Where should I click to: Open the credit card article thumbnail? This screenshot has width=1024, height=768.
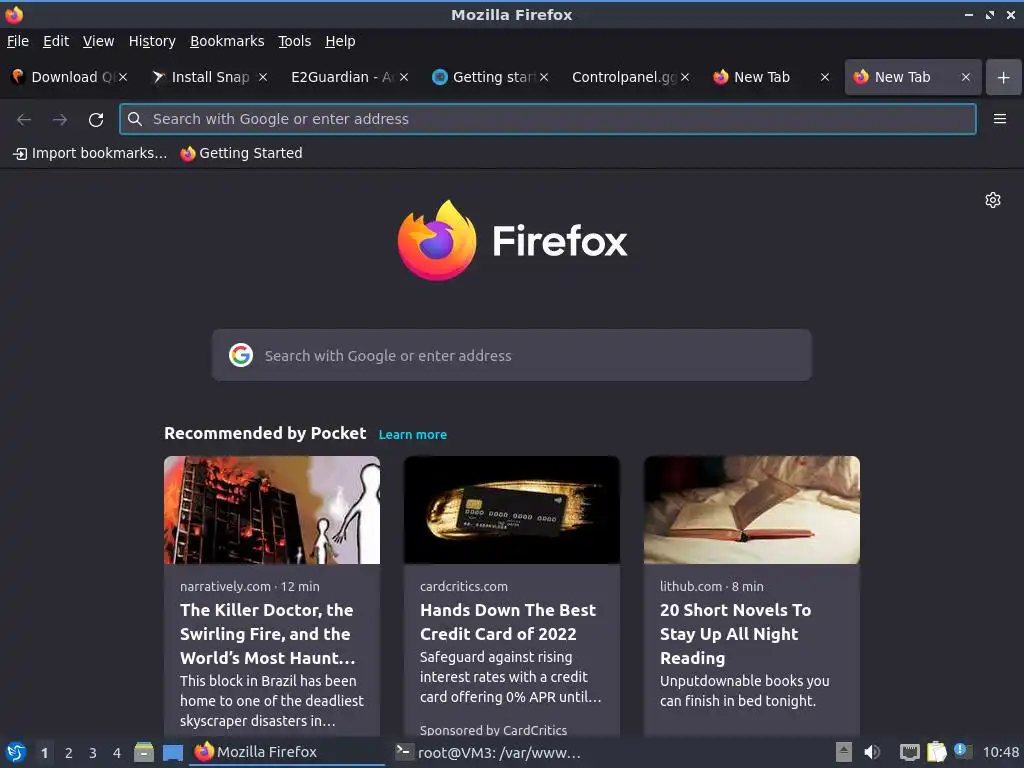click(511, 510)
